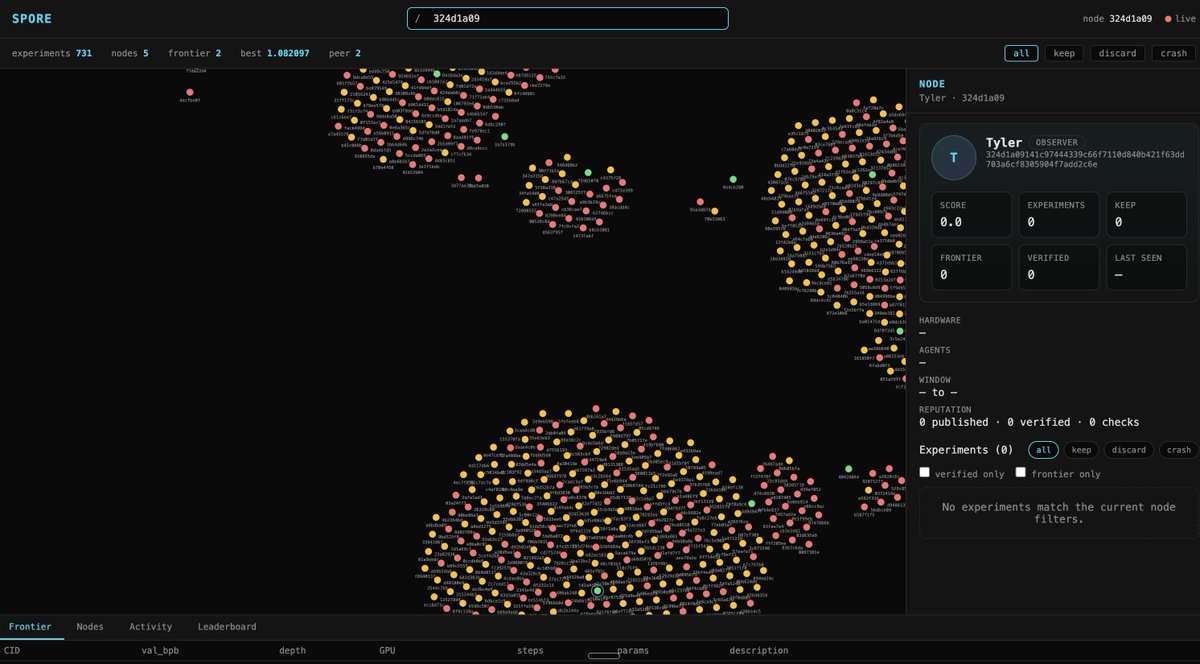Select the top-bar 'crash' filter
The image size is (1200, 664).
tap(1172, 53)
